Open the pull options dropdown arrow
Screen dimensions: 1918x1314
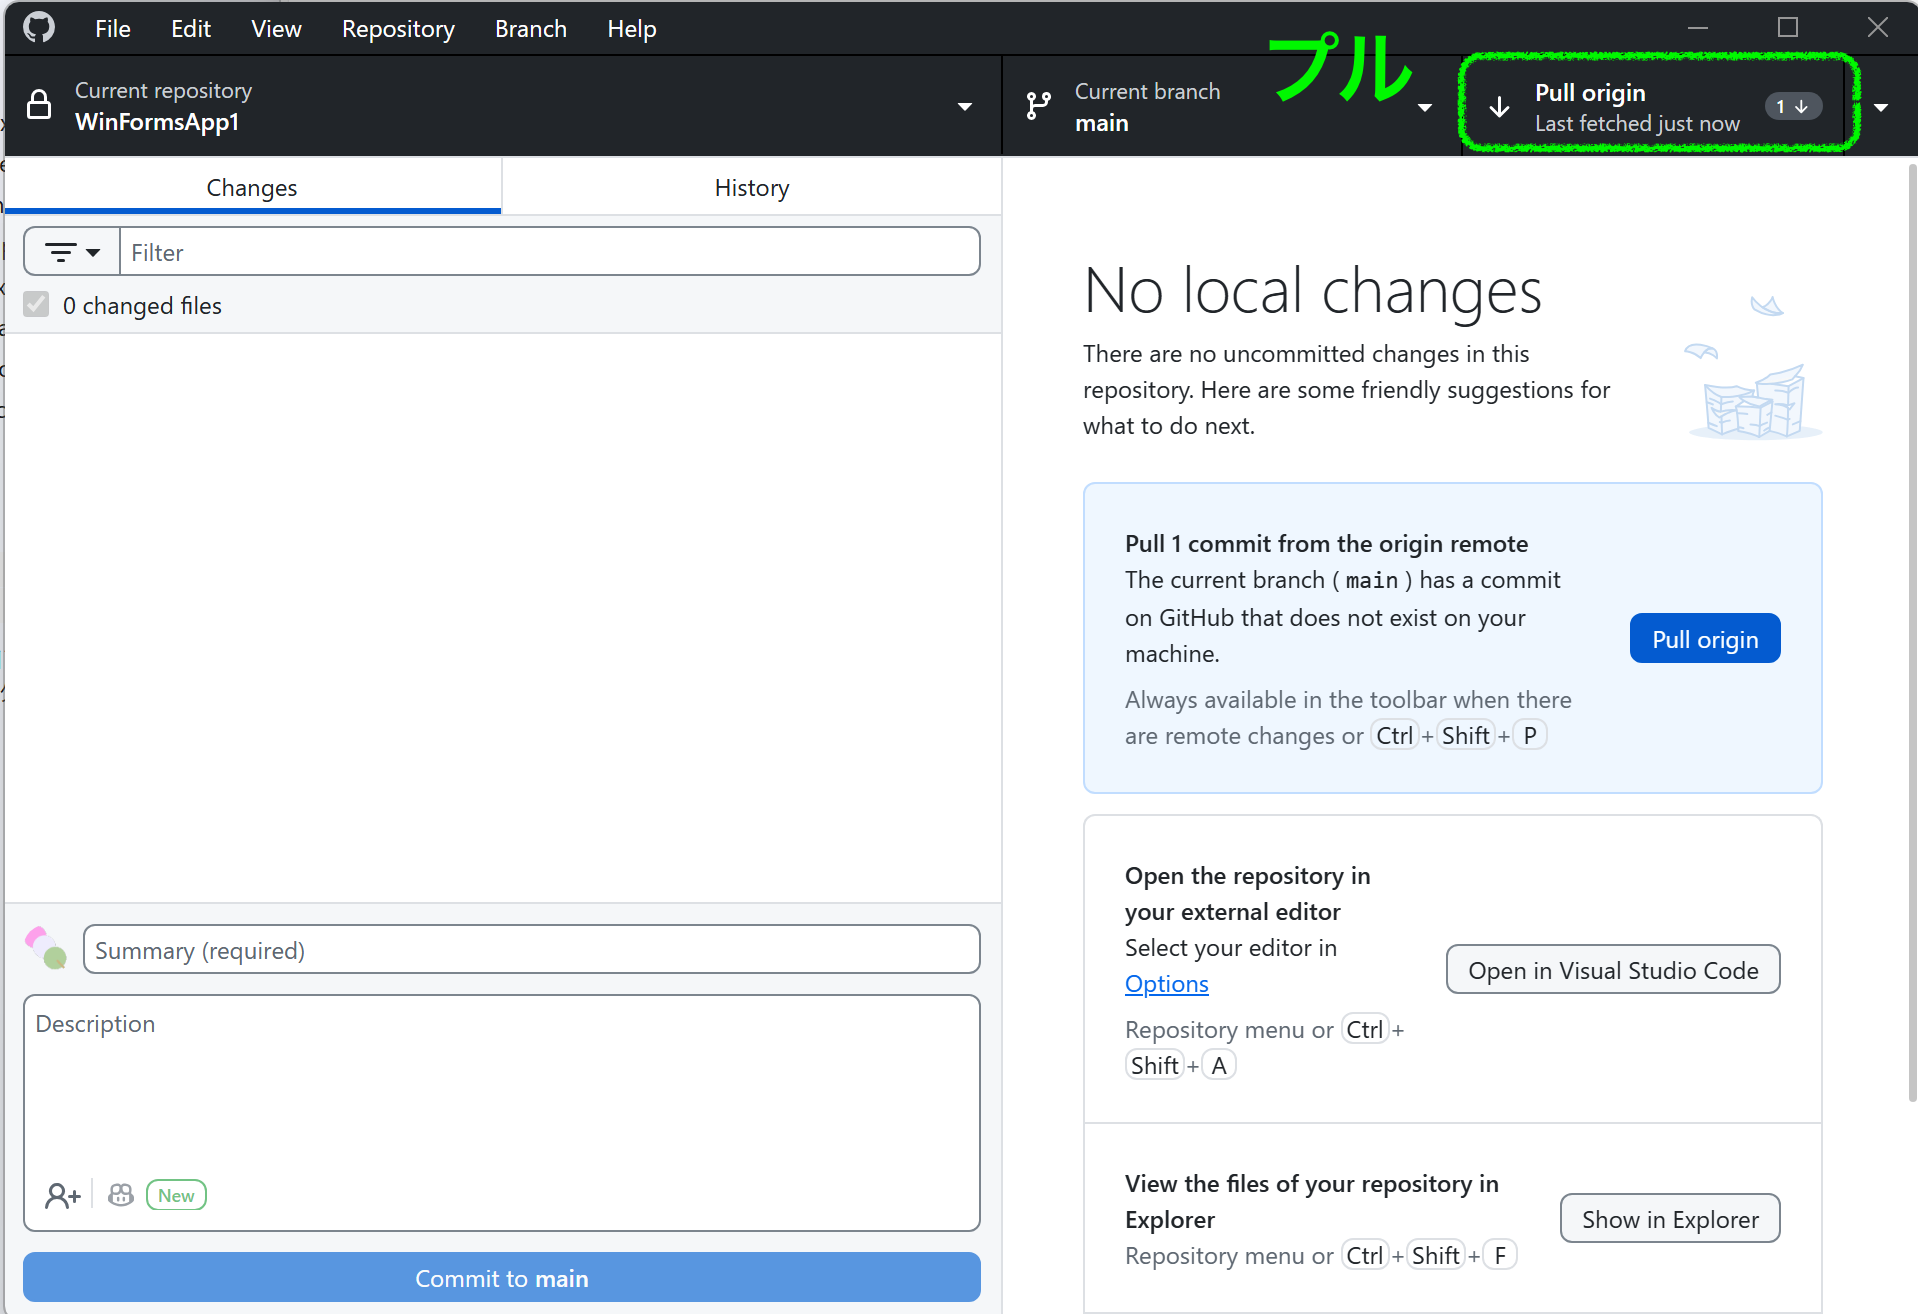(1881, 107)
